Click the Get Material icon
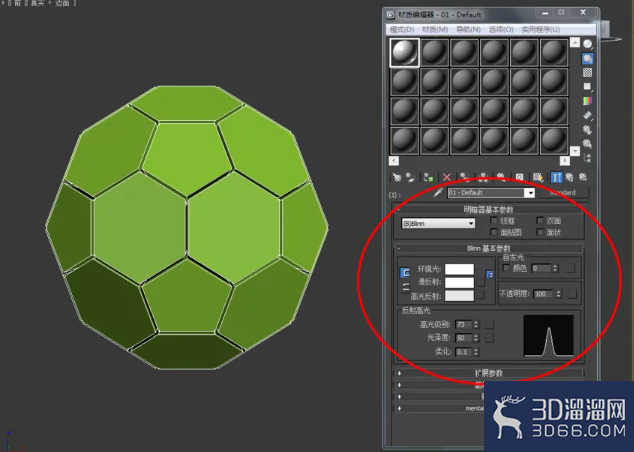Image resolution: width=634 pixels, height=452 pixels. click(x=397, y=177)
